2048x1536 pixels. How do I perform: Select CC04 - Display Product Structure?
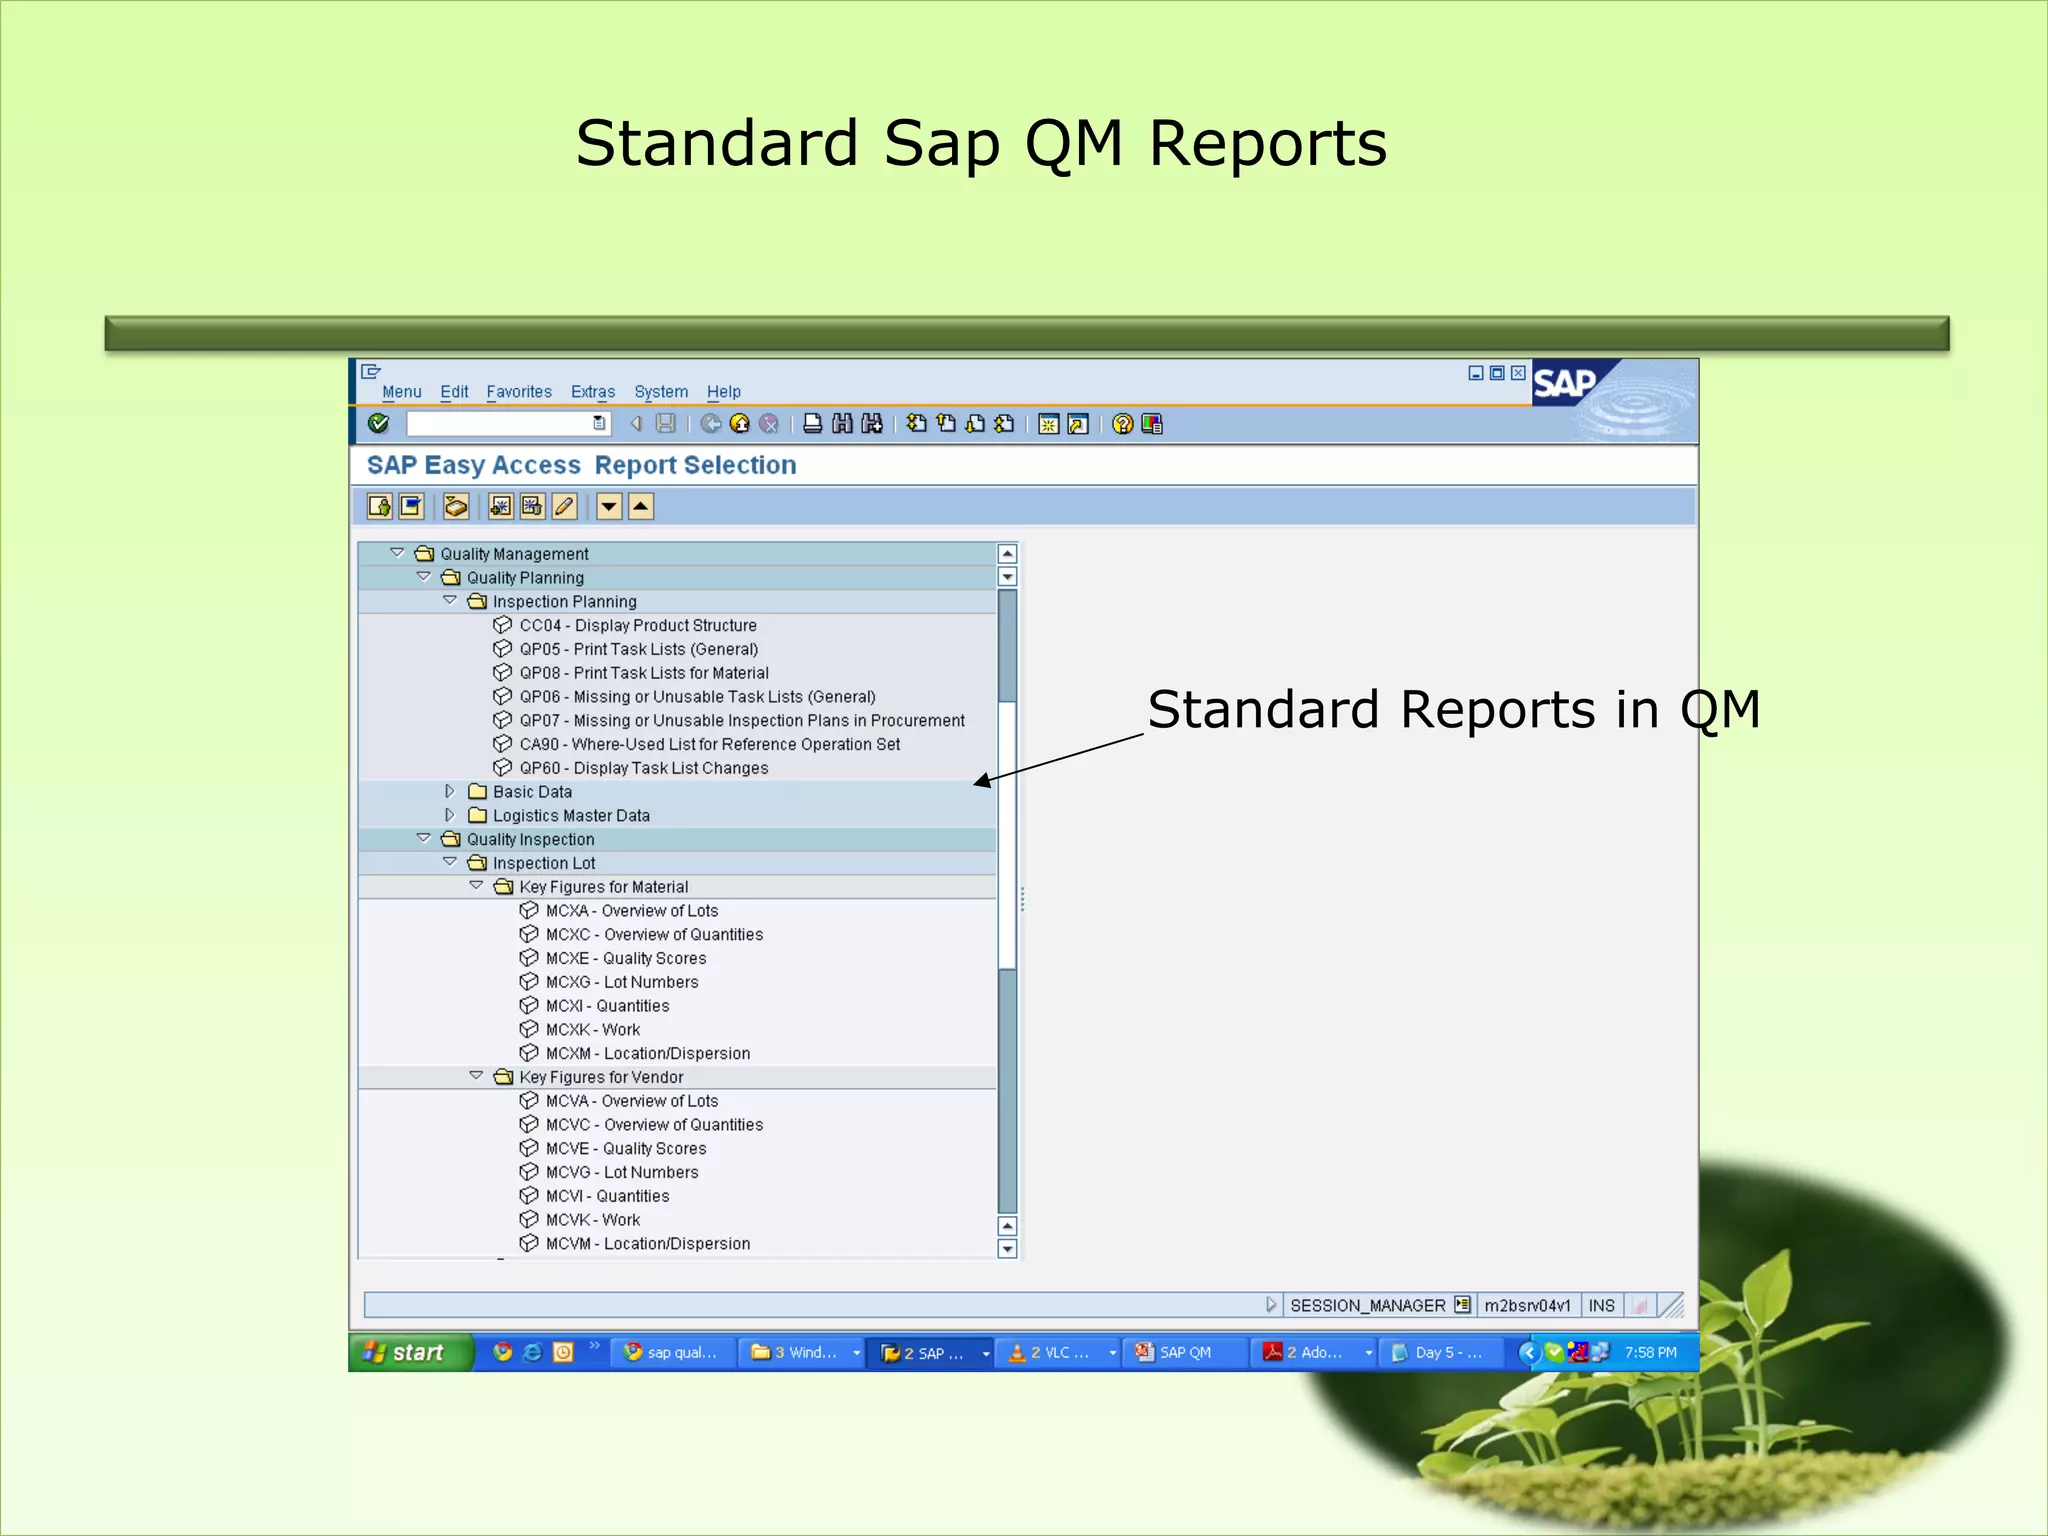coord(638,625)
